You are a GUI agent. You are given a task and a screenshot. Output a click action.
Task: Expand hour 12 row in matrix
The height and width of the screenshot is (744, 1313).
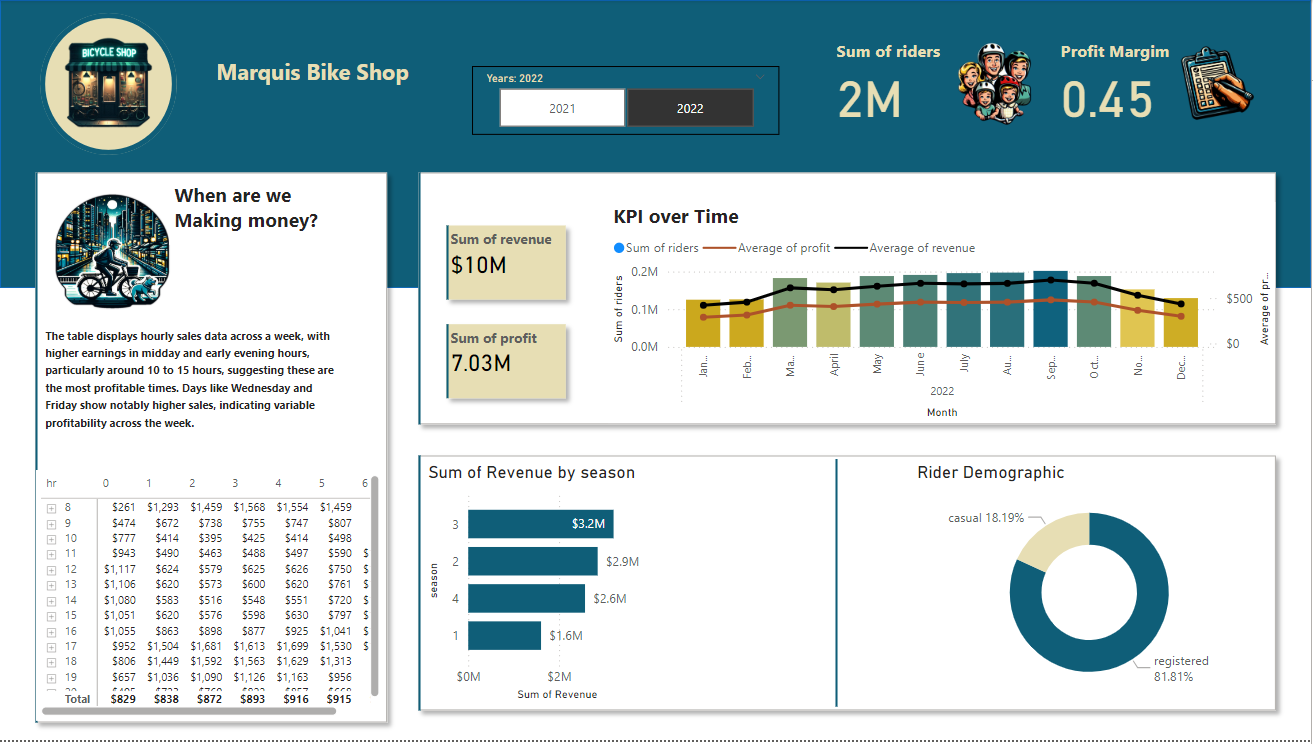point(51,569)
